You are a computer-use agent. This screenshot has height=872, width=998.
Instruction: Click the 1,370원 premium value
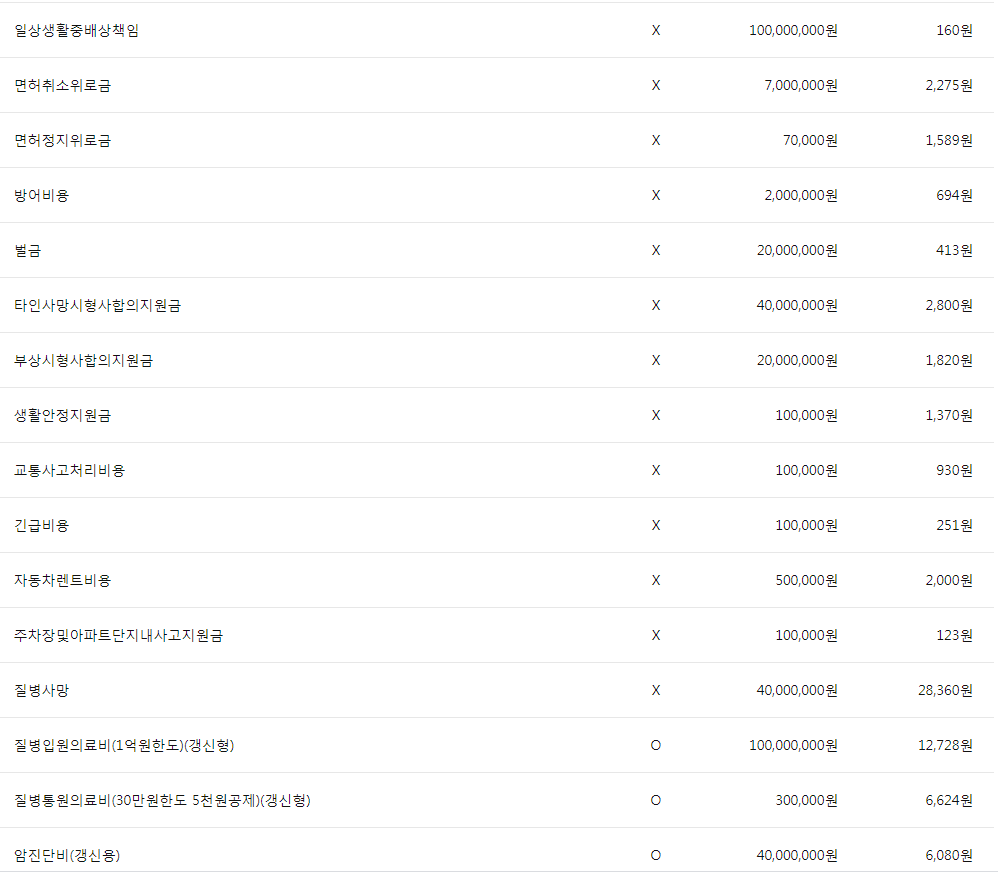pos(949,416)
